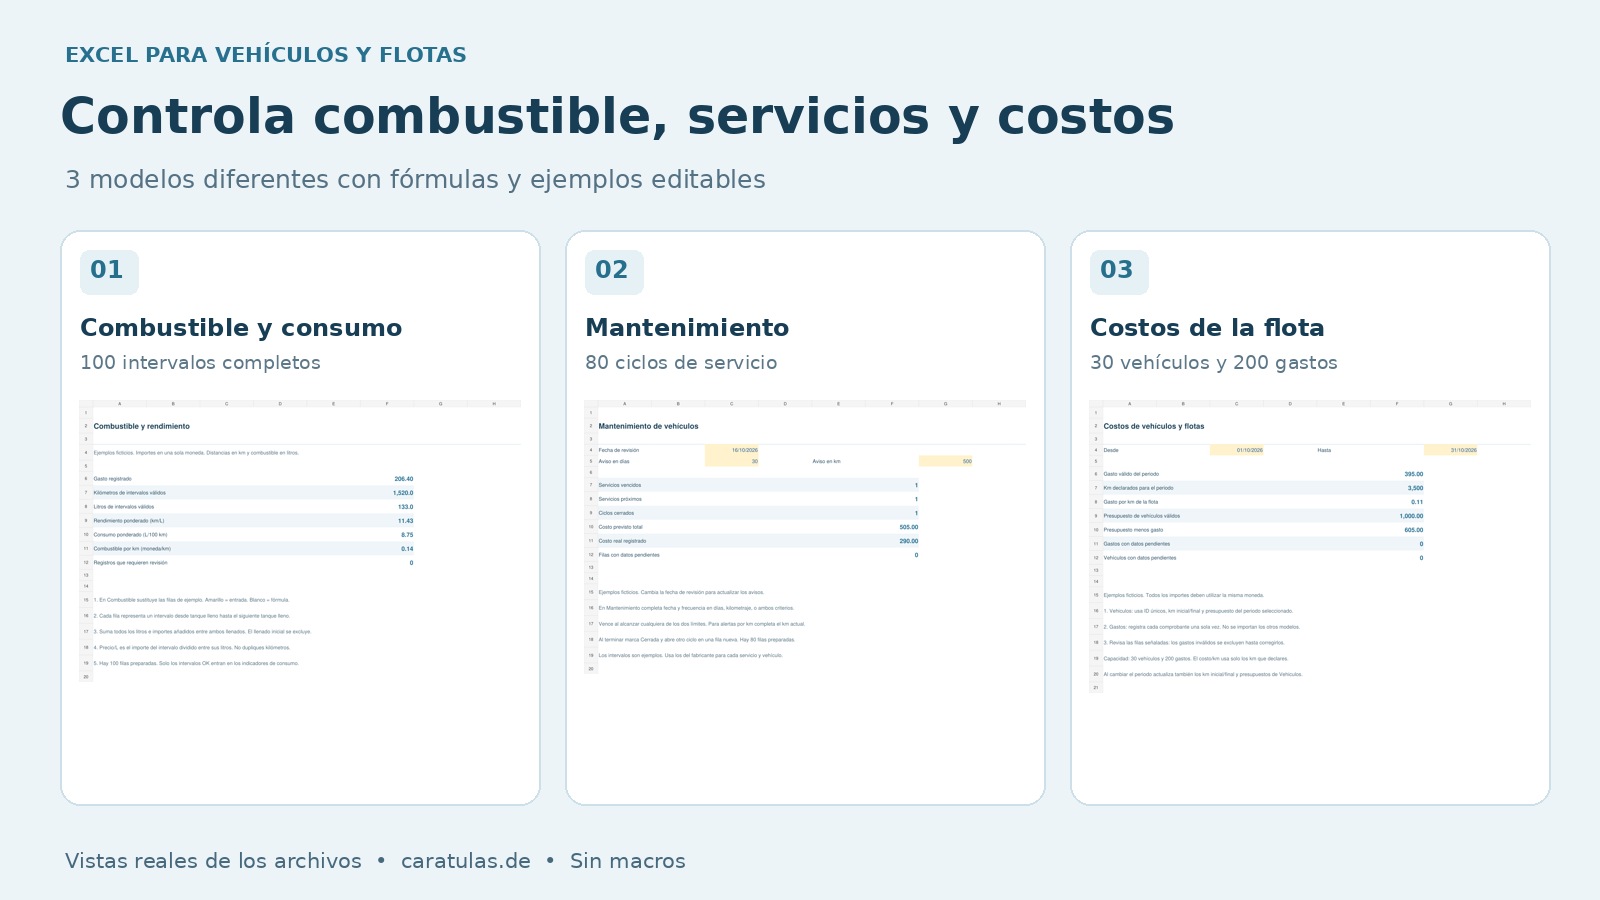Select the Km declarados value 3,500
Screen dimensions: 1600x900
tap(1415, 488)
